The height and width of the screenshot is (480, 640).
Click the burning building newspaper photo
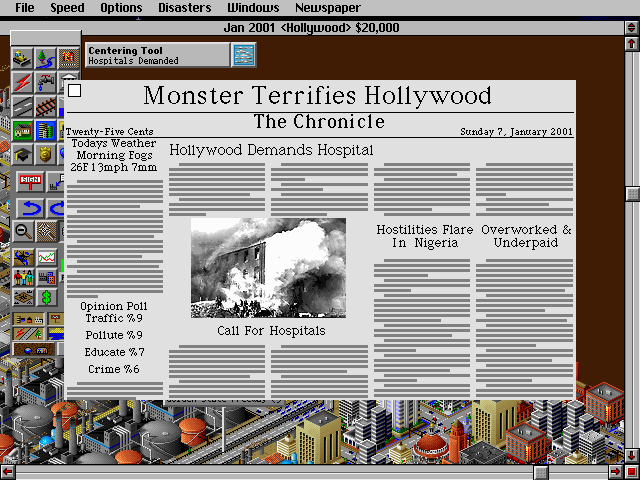(x=268, y=268)
